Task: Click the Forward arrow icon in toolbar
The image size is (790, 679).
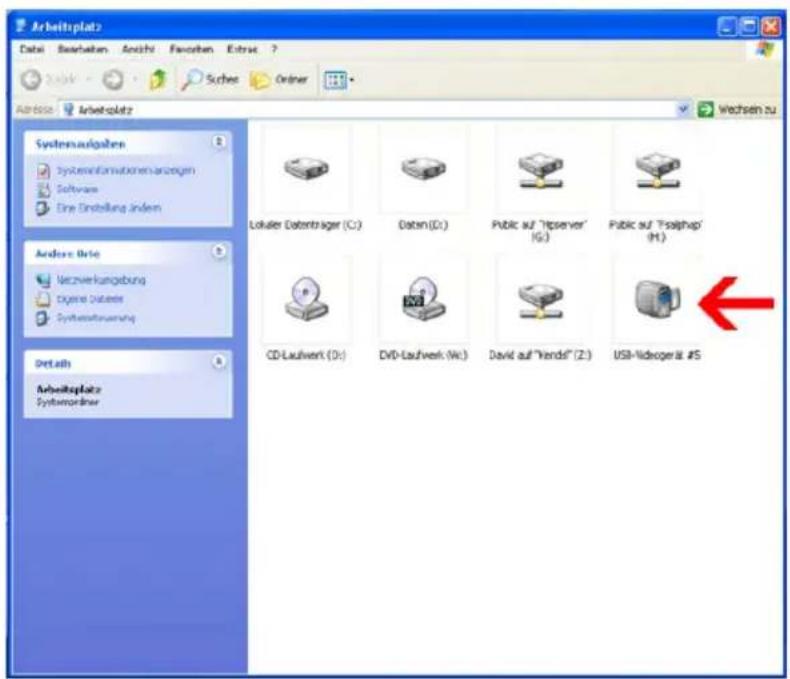Action: [x=113, y=80]
